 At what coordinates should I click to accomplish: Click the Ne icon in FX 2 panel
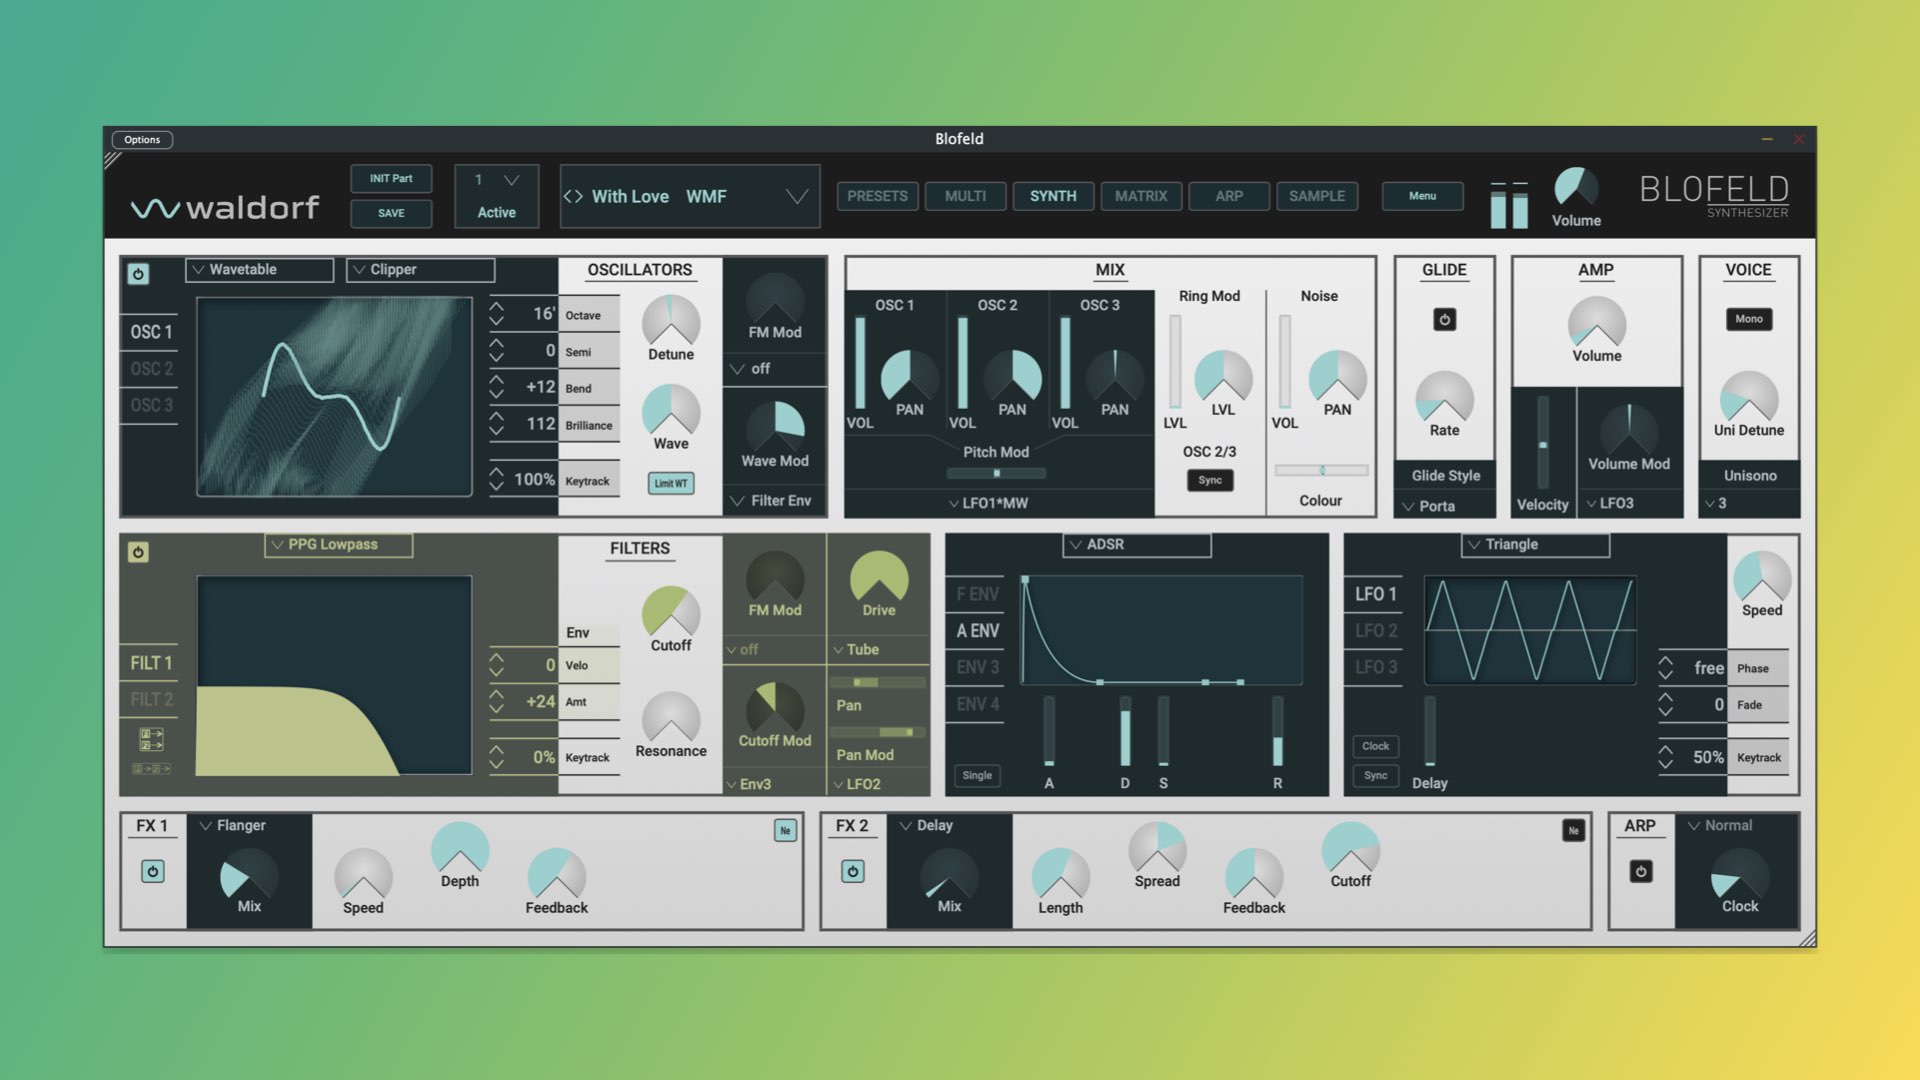pos(1572,831)
